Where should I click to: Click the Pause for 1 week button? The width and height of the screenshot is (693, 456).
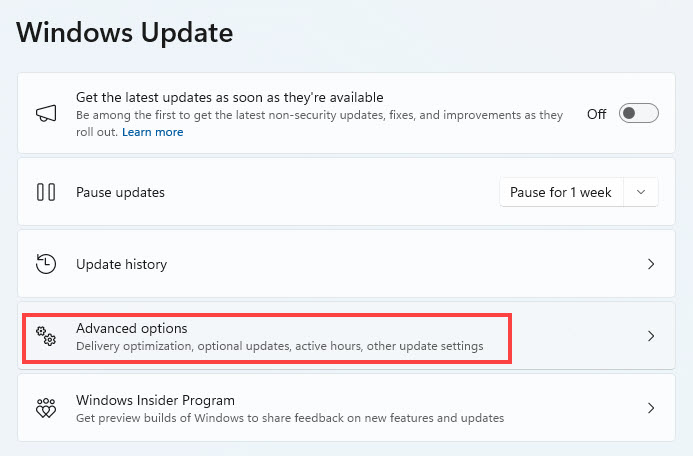pyautogui.click(x=561, y=192)
